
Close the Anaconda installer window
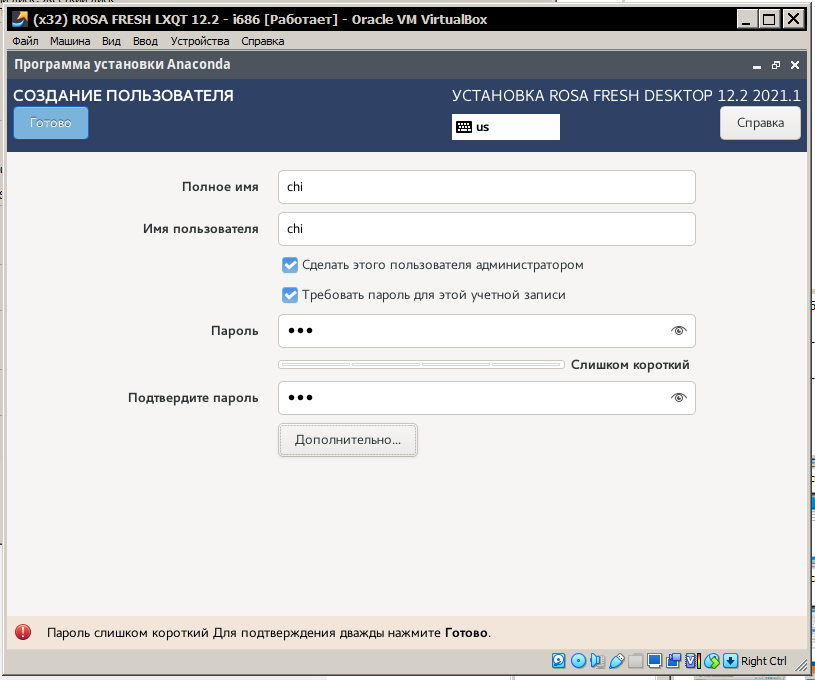click(x=795, y=65)
